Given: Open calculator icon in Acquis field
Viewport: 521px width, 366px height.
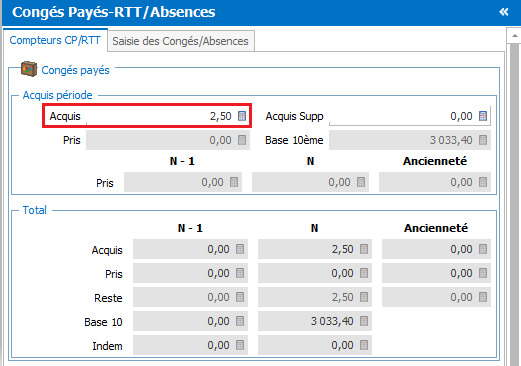Looking at the screenshot, I should point(242,116).
